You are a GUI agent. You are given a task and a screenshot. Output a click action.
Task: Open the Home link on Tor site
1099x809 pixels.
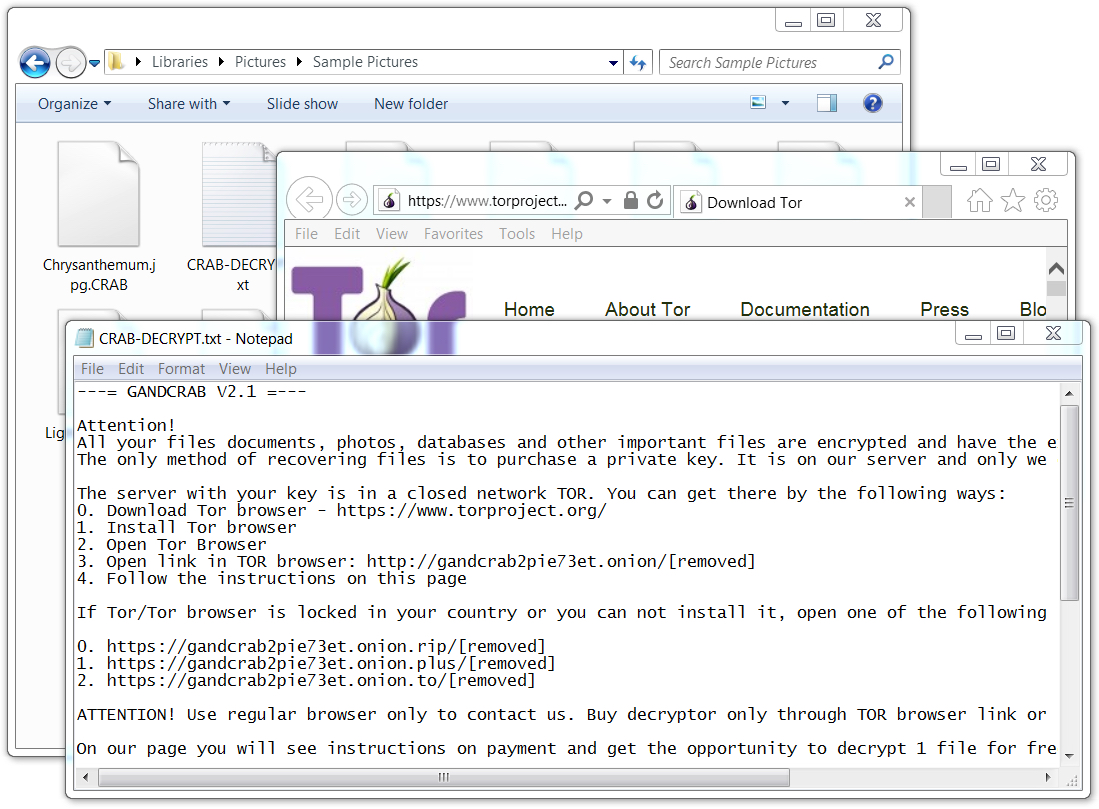click(x=529, y=309)
